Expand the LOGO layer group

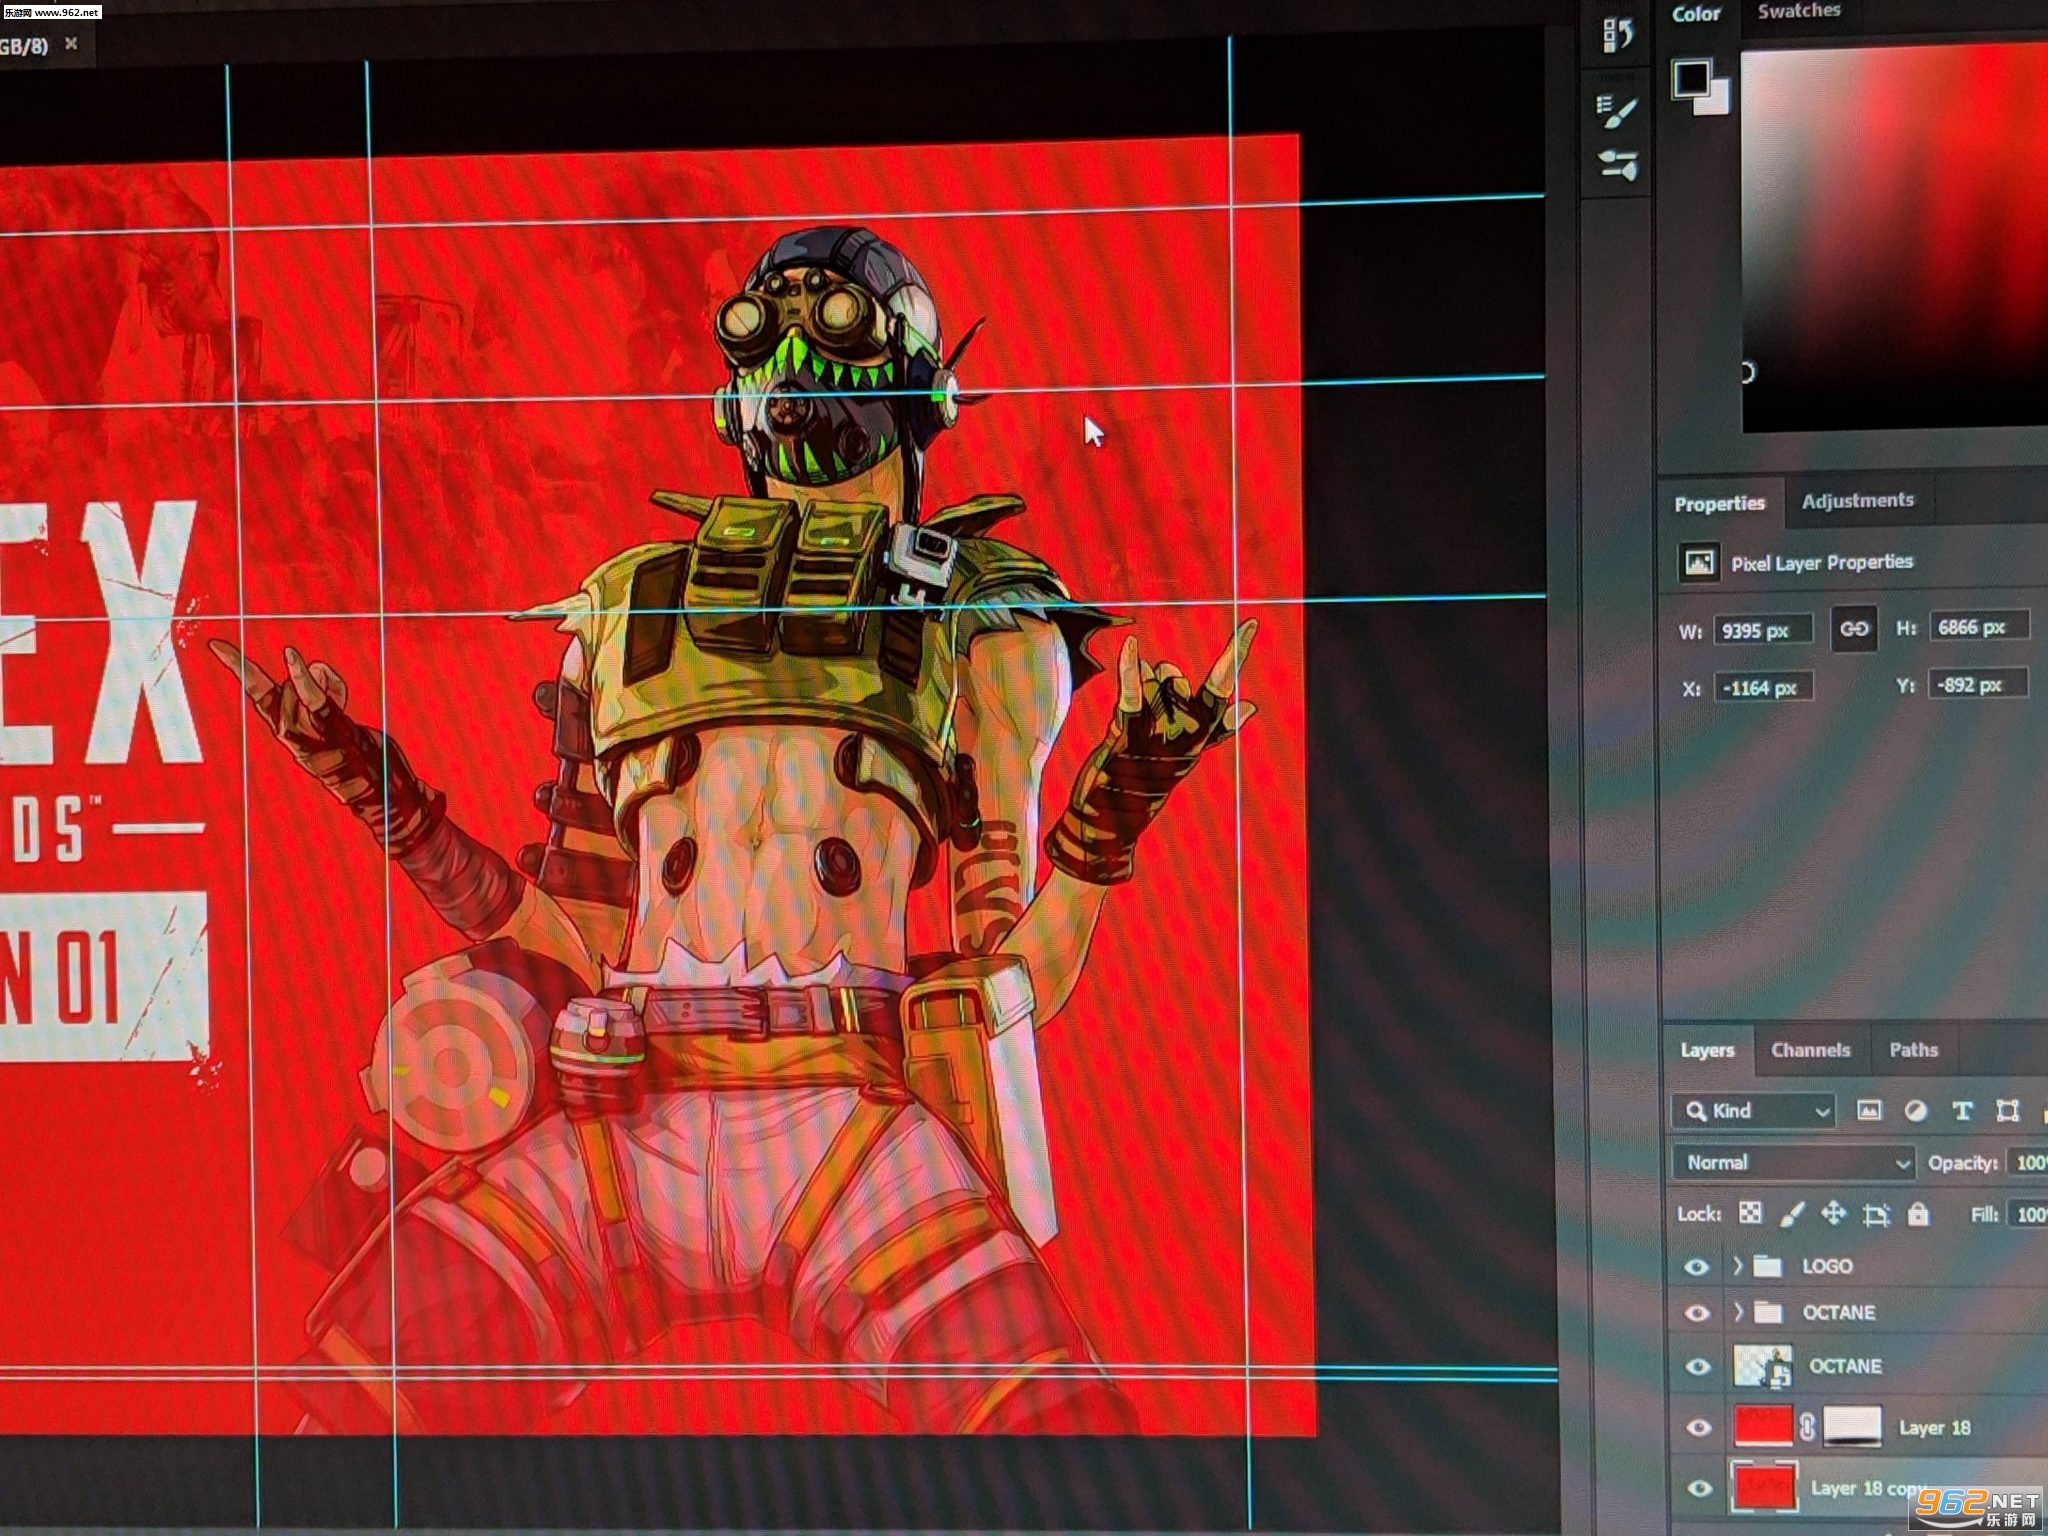(1738, 1266)
